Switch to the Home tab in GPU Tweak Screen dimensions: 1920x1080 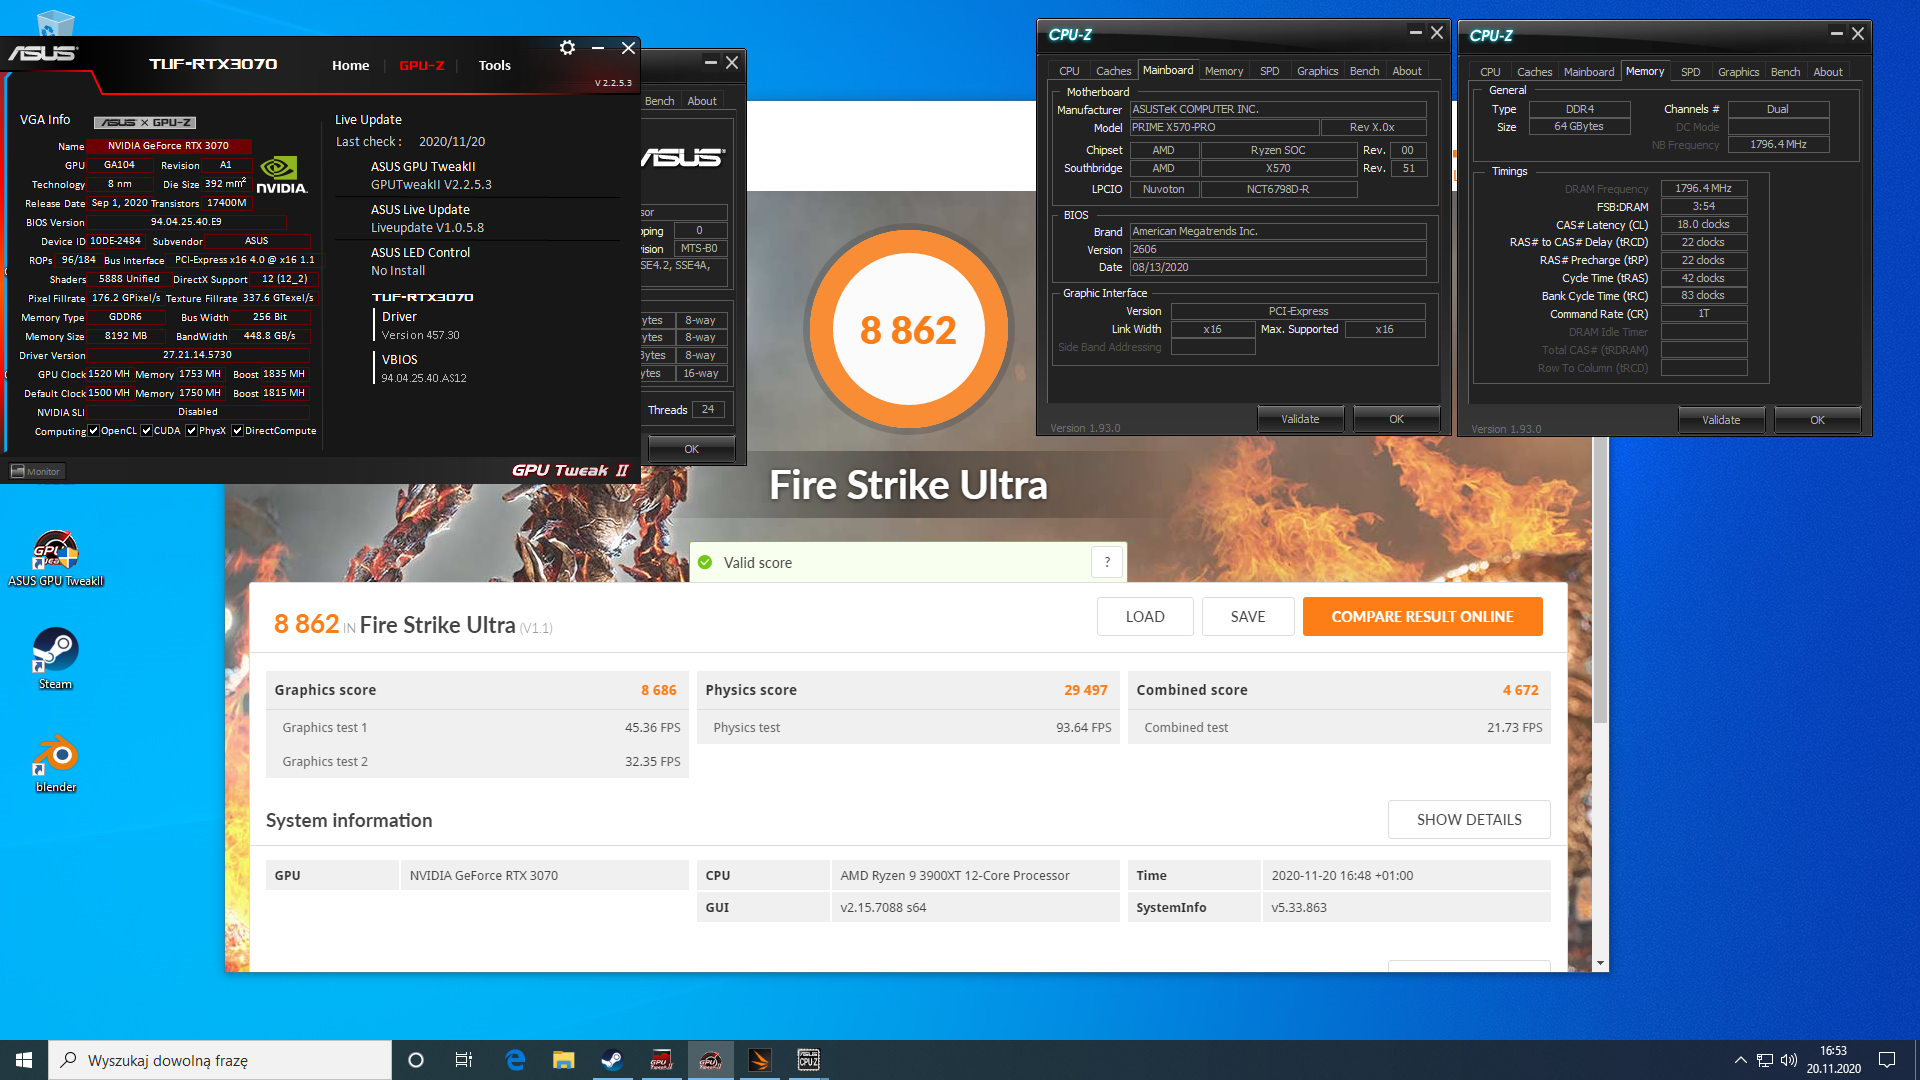350,65
